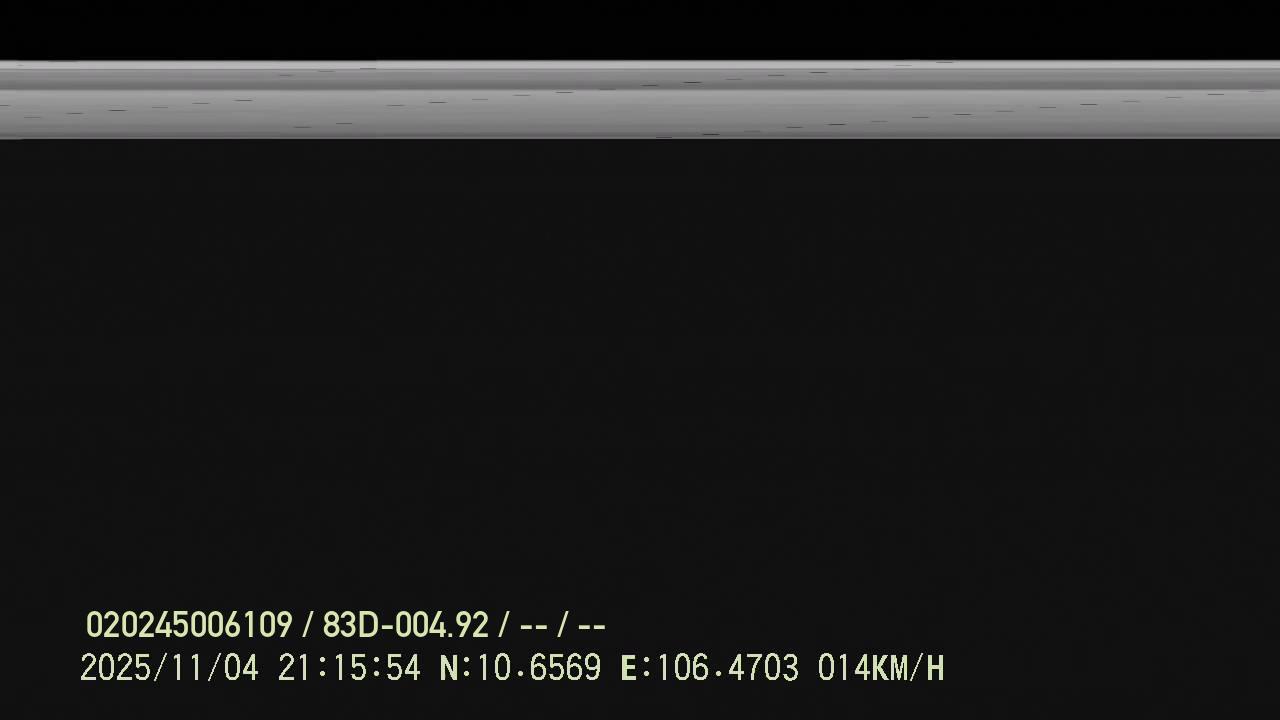The image size is (1280, 720).
Task: Click the center of dark video area
Action: (x=640, y=370)
